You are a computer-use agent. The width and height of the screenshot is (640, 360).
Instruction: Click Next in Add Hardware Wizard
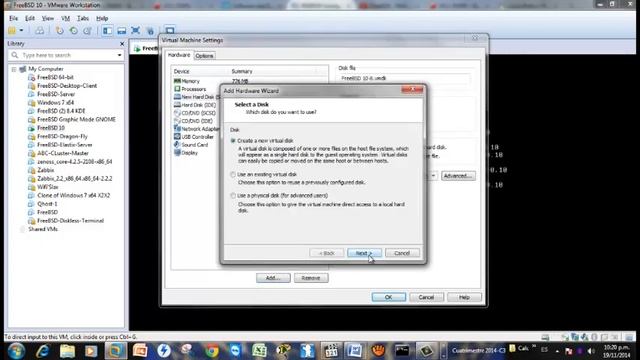click(x=364, y=253)
